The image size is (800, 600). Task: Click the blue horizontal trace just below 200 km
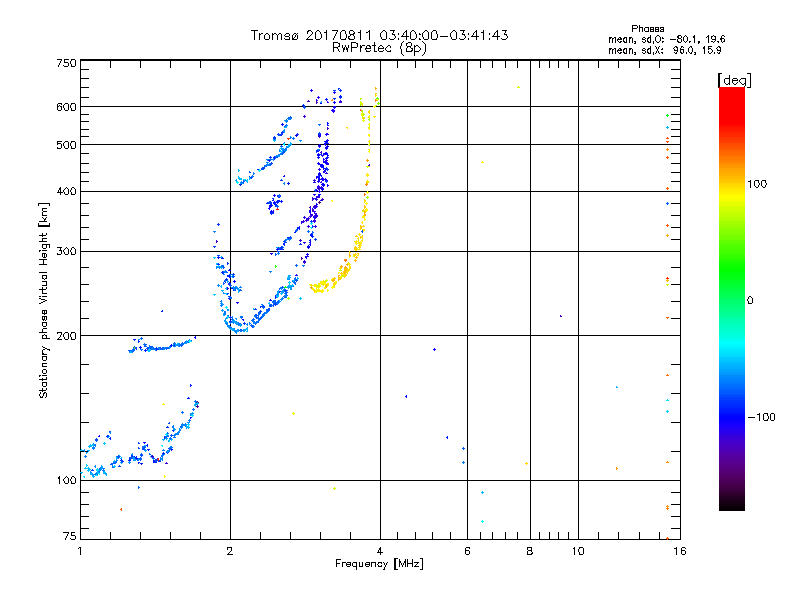coord(162,347)
